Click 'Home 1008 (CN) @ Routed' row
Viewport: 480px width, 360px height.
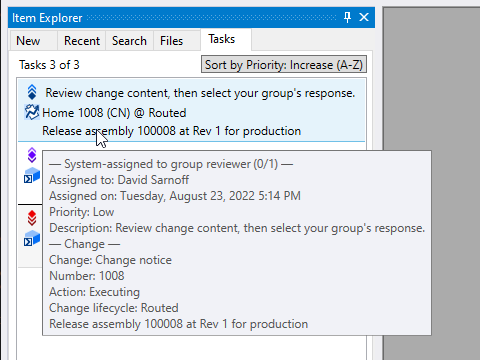pyautogui.click(x=114, y=113)
